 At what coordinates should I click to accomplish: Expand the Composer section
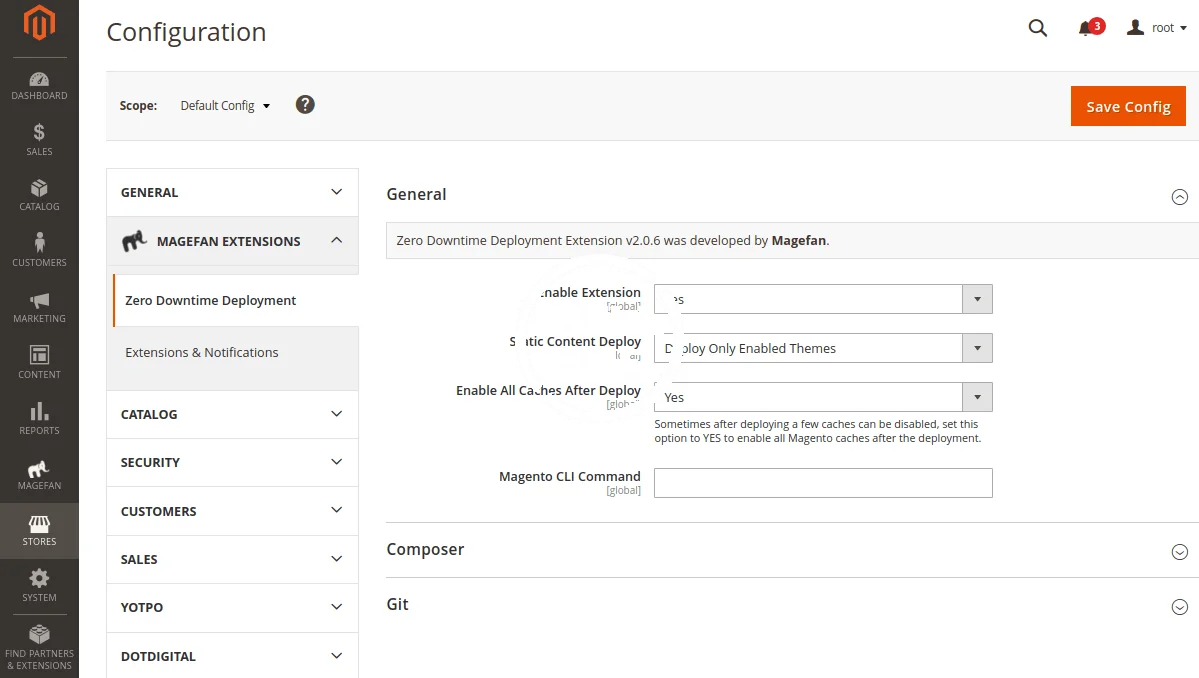tap(1179, 551)
